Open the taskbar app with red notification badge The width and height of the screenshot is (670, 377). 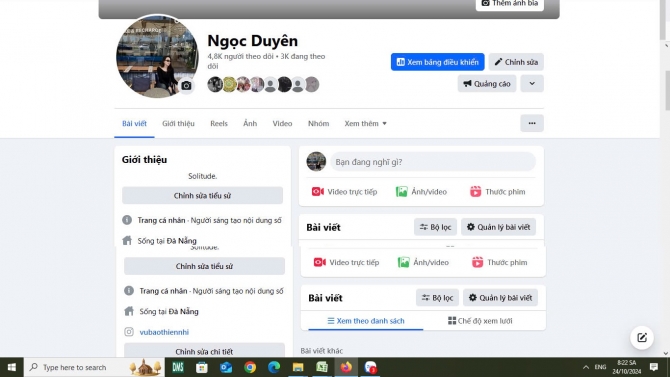coord(370,367)
